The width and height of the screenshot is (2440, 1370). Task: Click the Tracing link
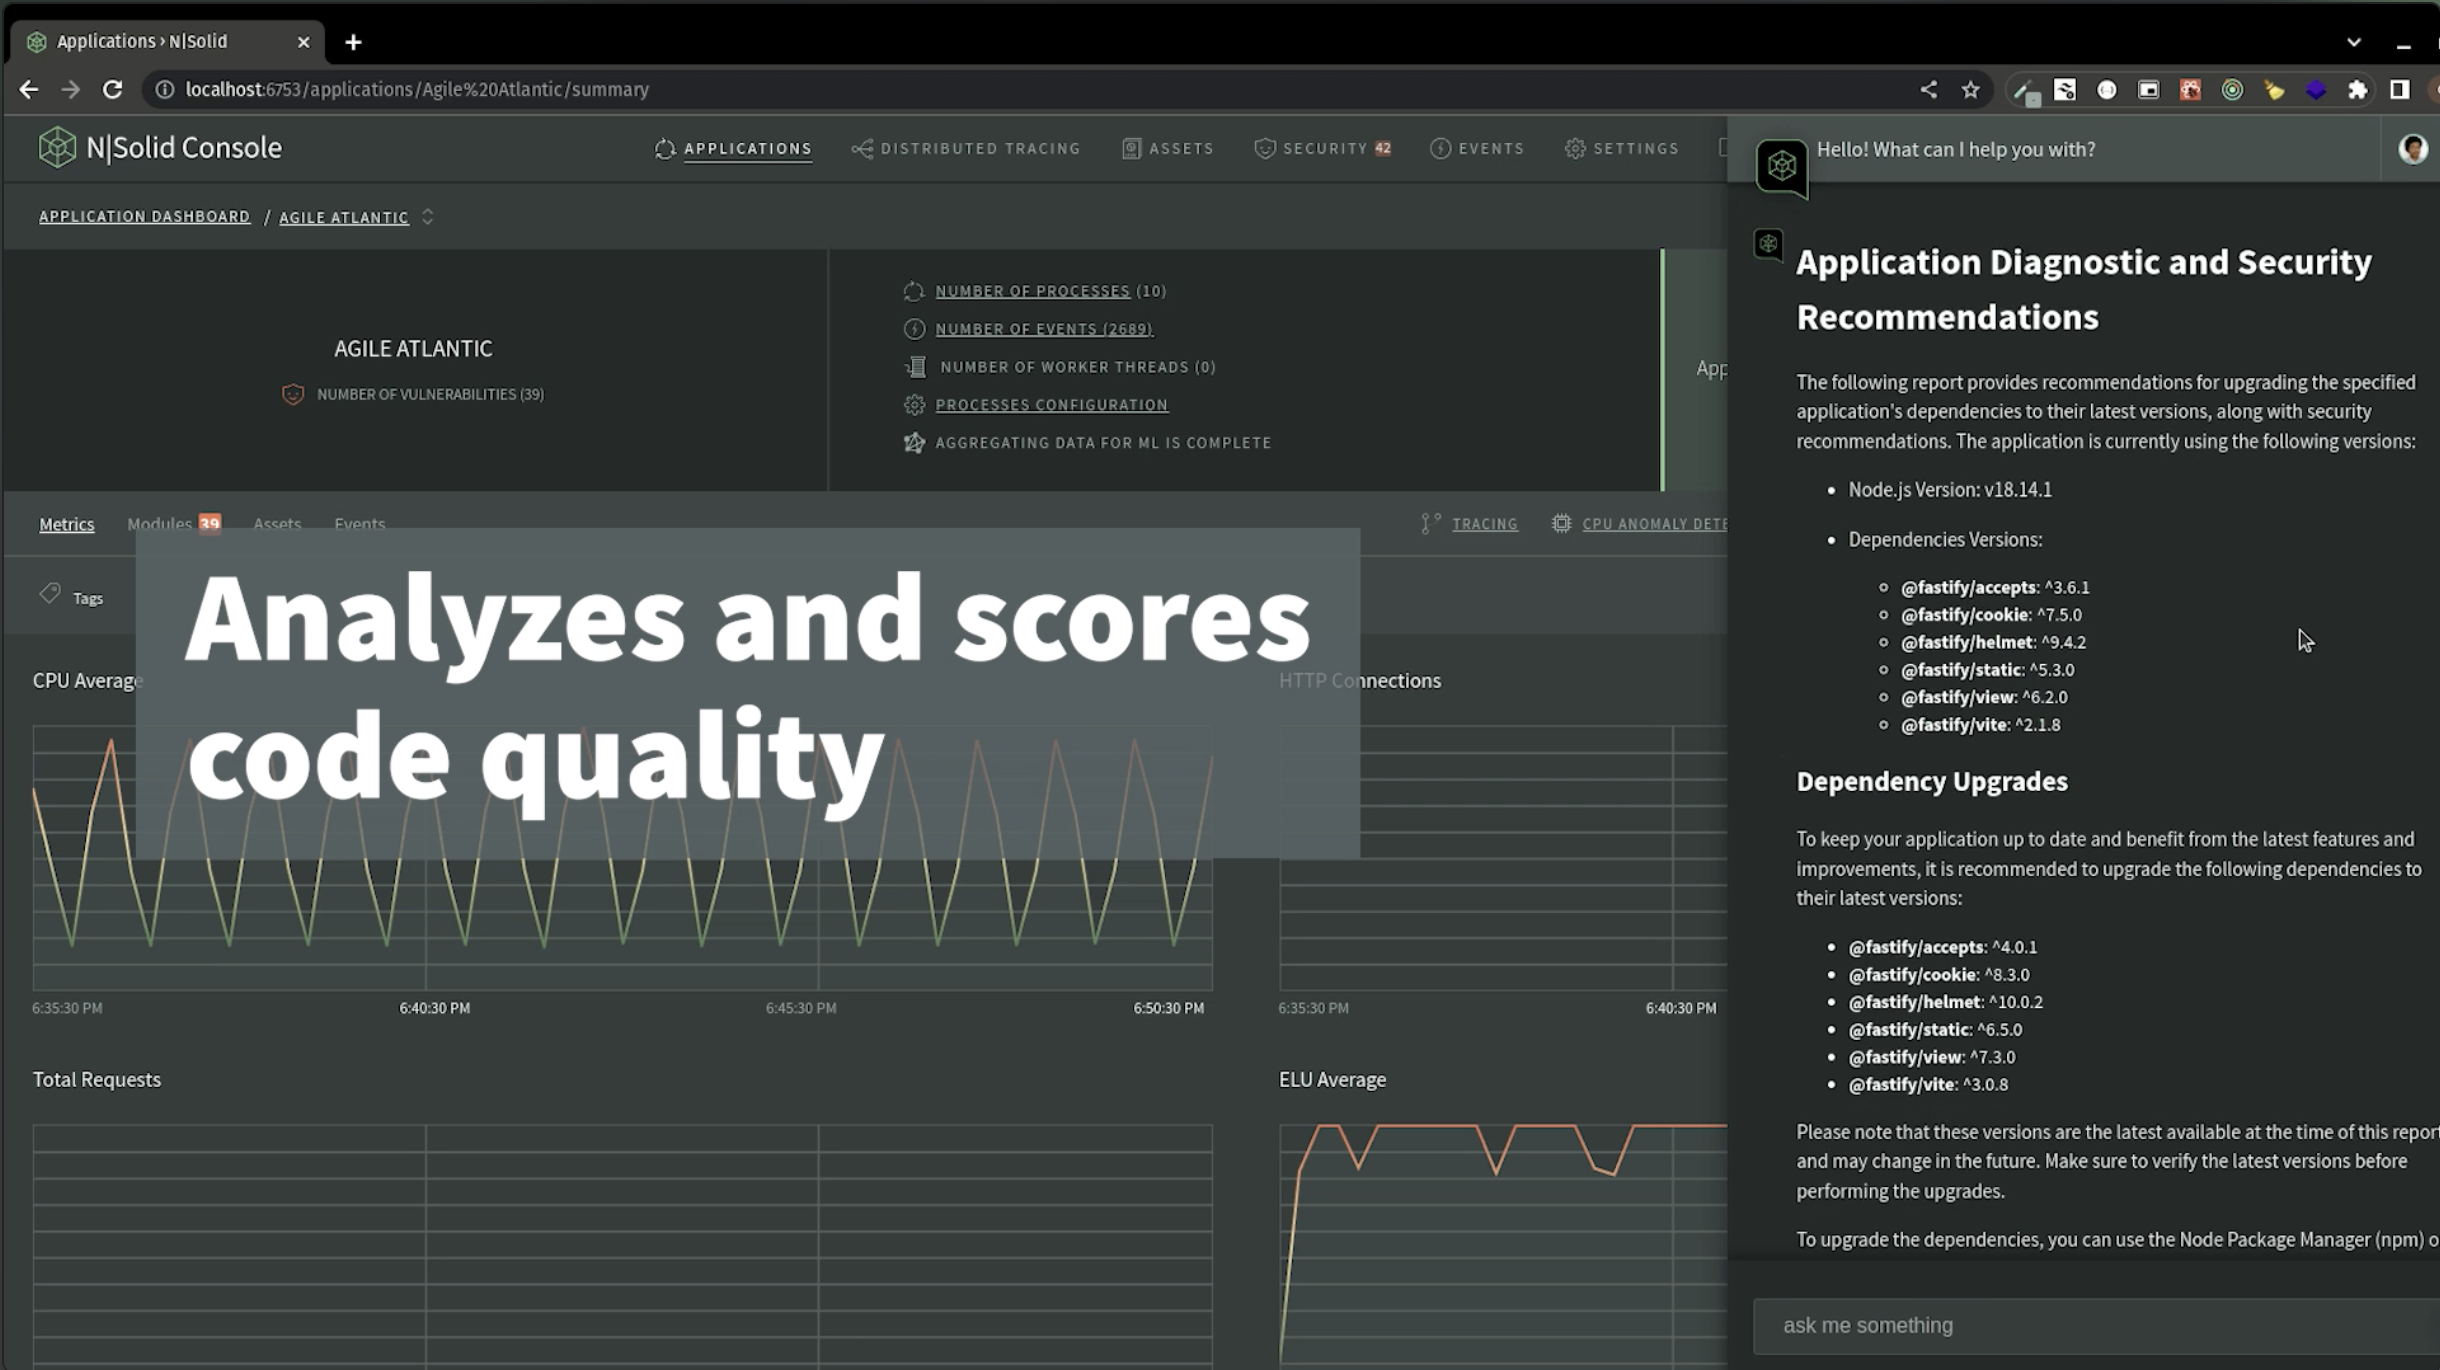pos(1484,524)
